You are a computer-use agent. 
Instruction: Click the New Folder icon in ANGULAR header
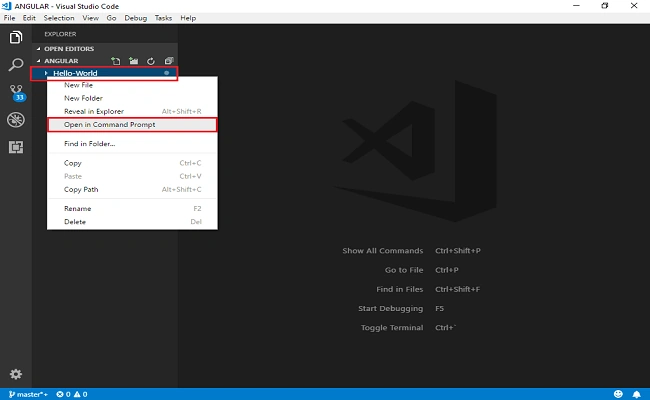tap(133, 61)
